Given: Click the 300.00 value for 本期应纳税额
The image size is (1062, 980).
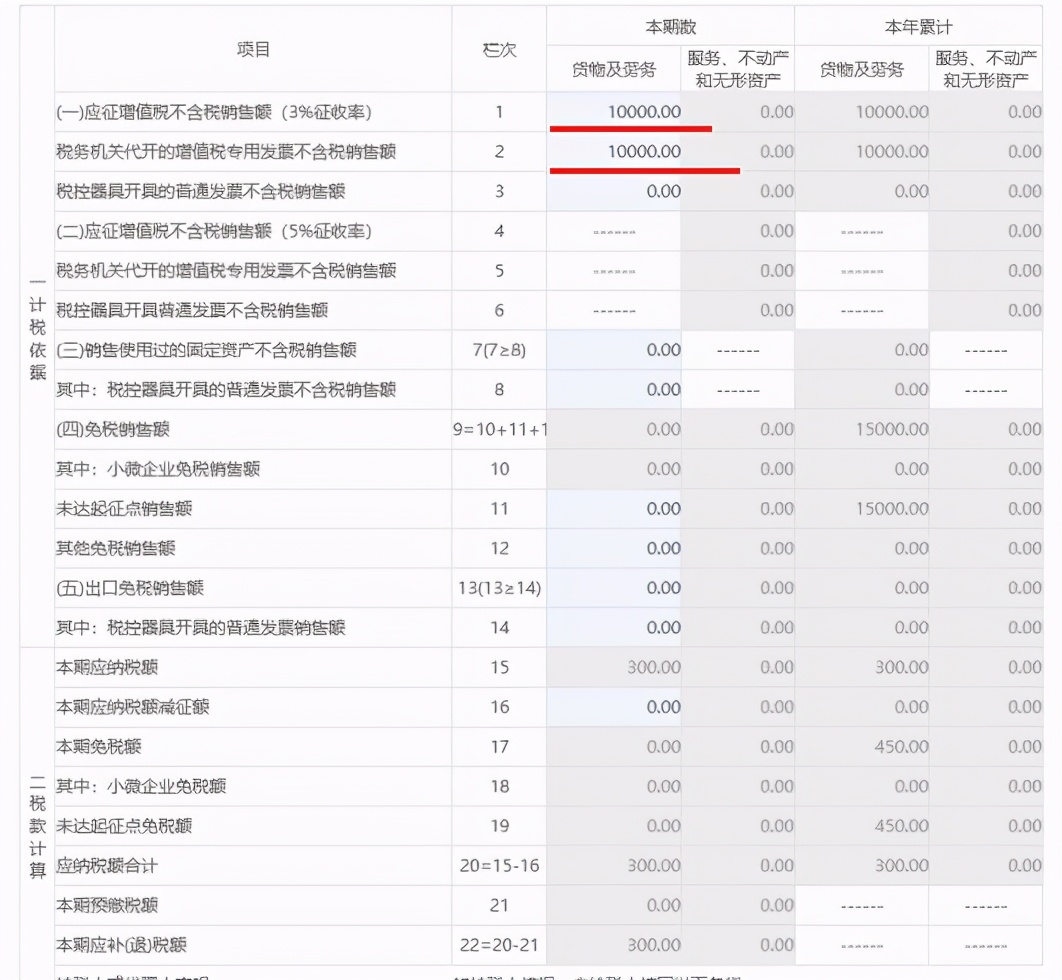Looking at the screenshot, I should (x=655, y=666).
